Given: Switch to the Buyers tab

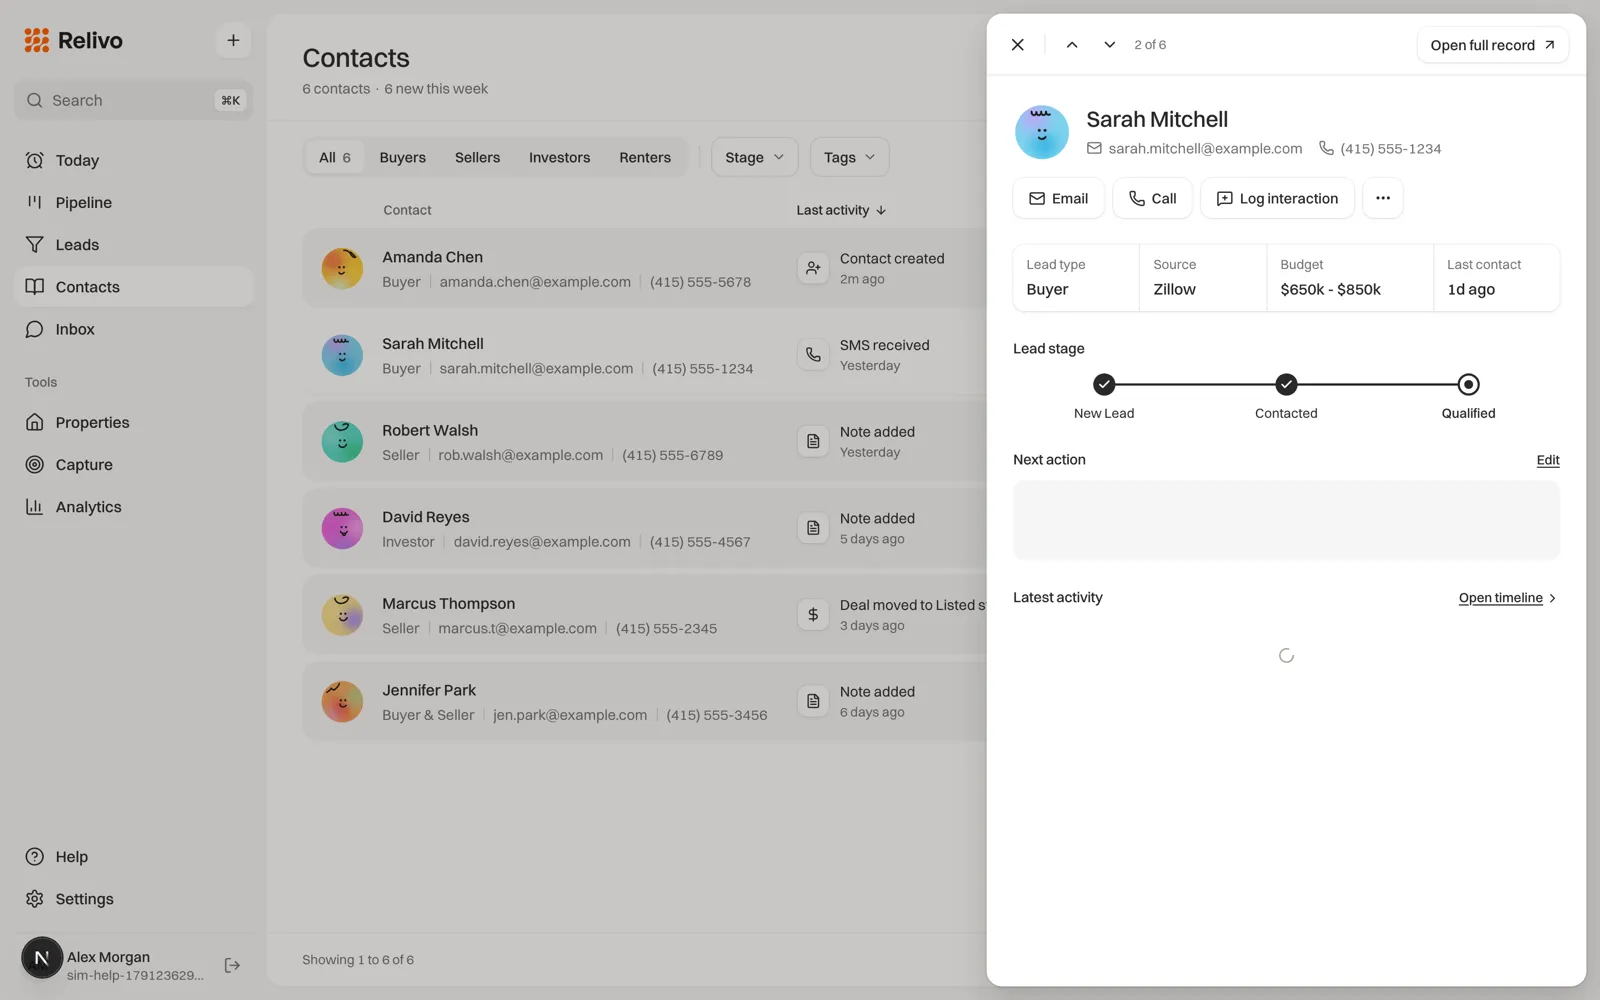Looking at the screenshot, I should pyautogui.click(x=403, y=157).
